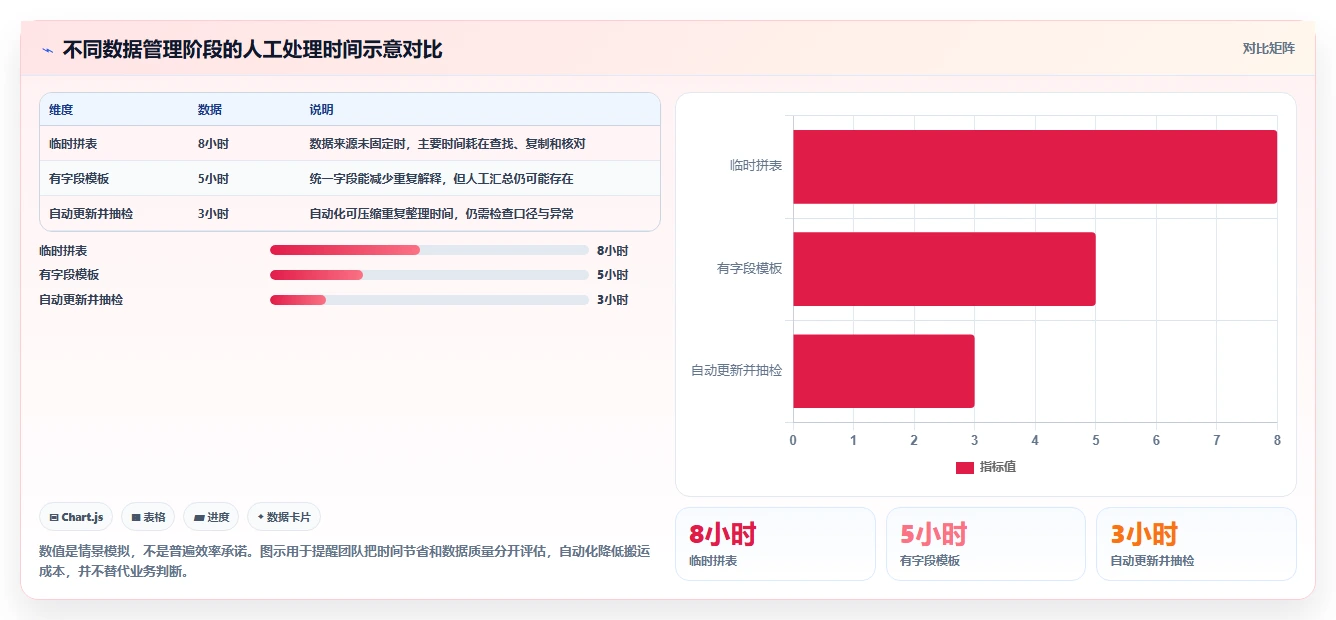The image size is (1336, 620).
Task: Click the 5小时 table cell
Action: tap(213, 179)
